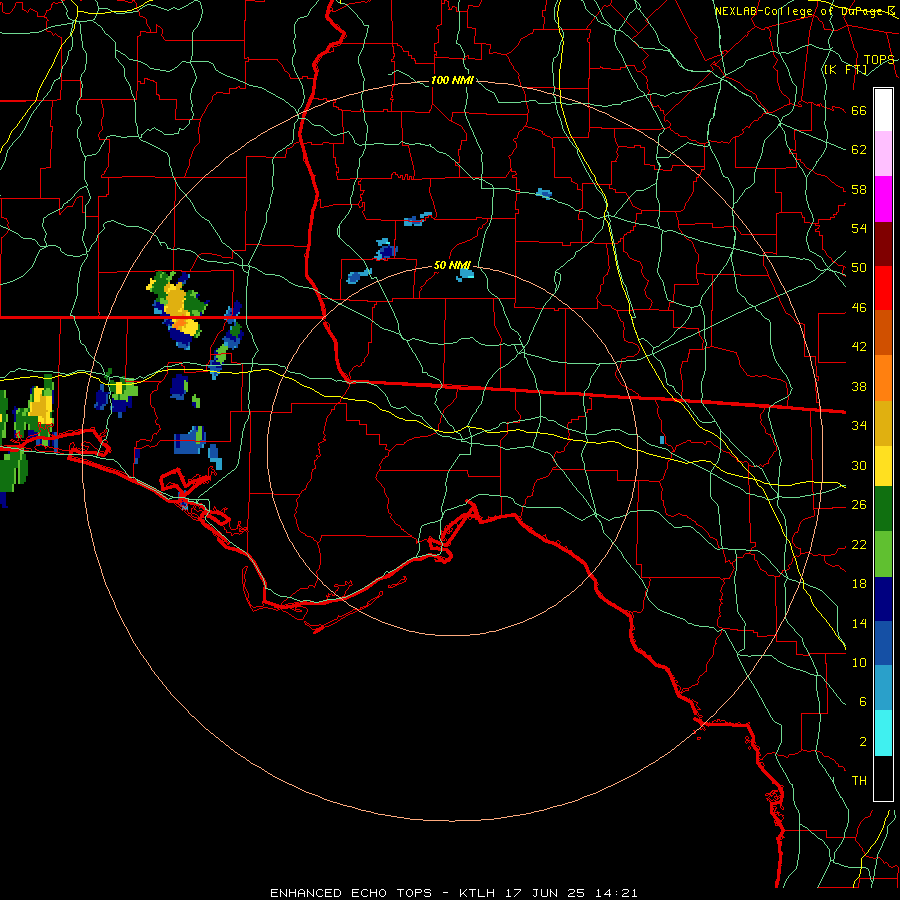This screenshot has height=900, width=900.
Task: Click the "46" legend label
Action: pos(859,308)
